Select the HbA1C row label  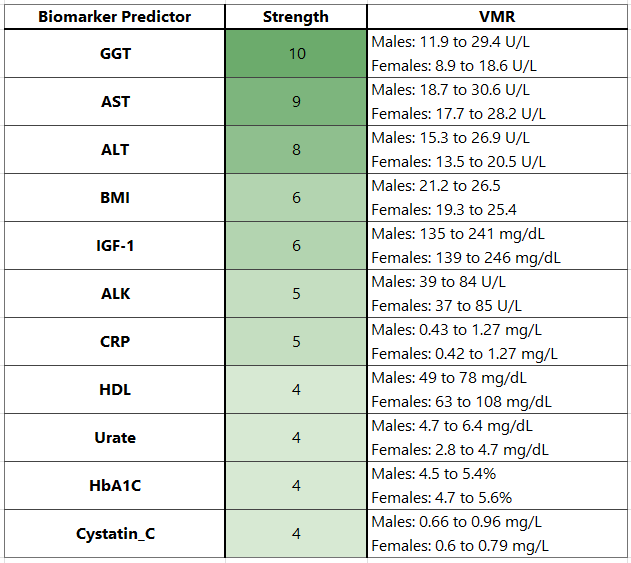pos(115,486)
